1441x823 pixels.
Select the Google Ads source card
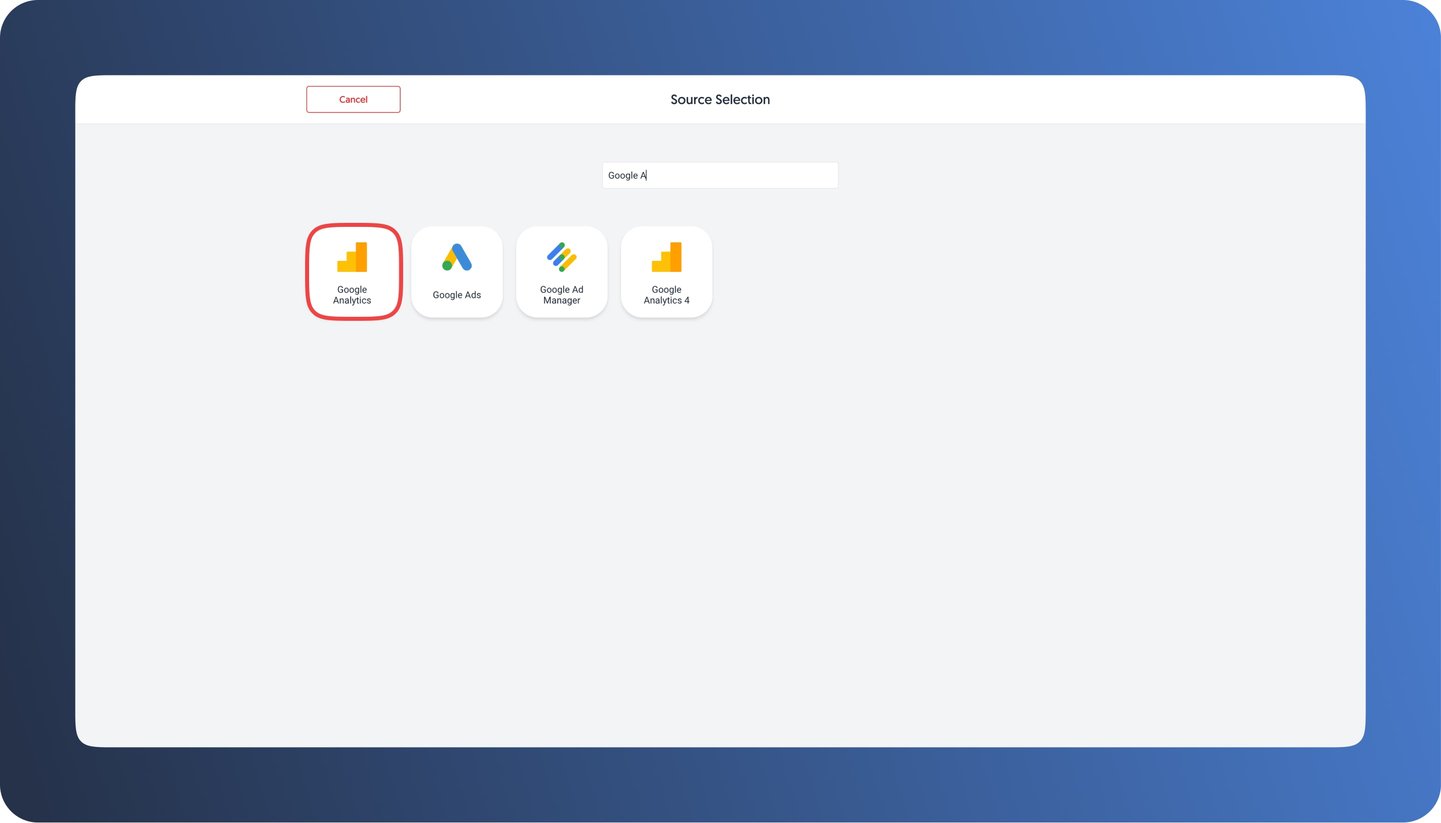coord(456,270)
